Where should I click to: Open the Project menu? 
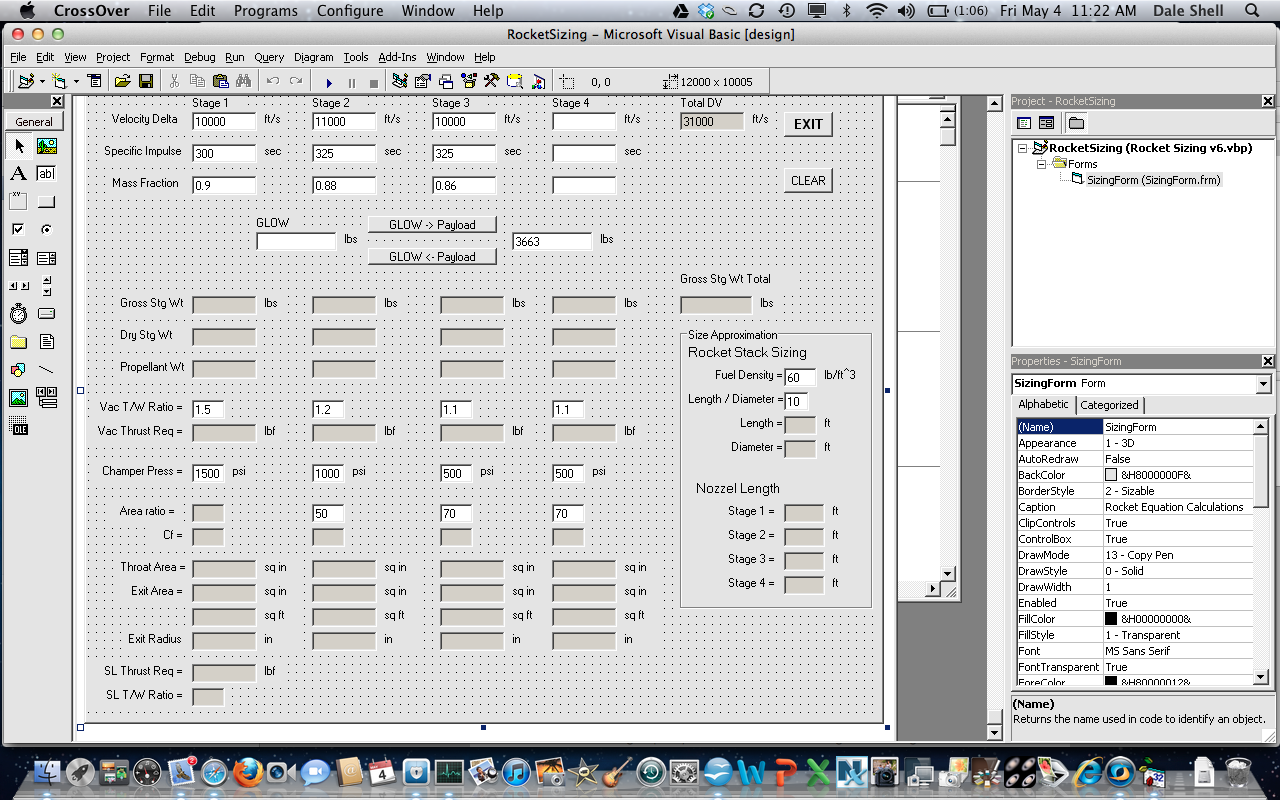[x=113, y=57]
